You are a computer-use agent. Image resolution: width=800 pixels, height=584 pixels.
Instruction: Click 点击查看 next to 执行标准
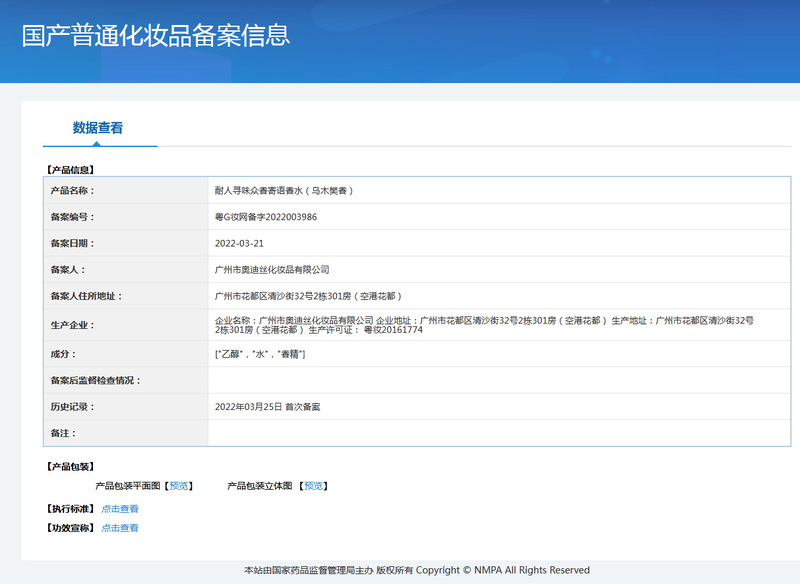(x=120, y=509)
